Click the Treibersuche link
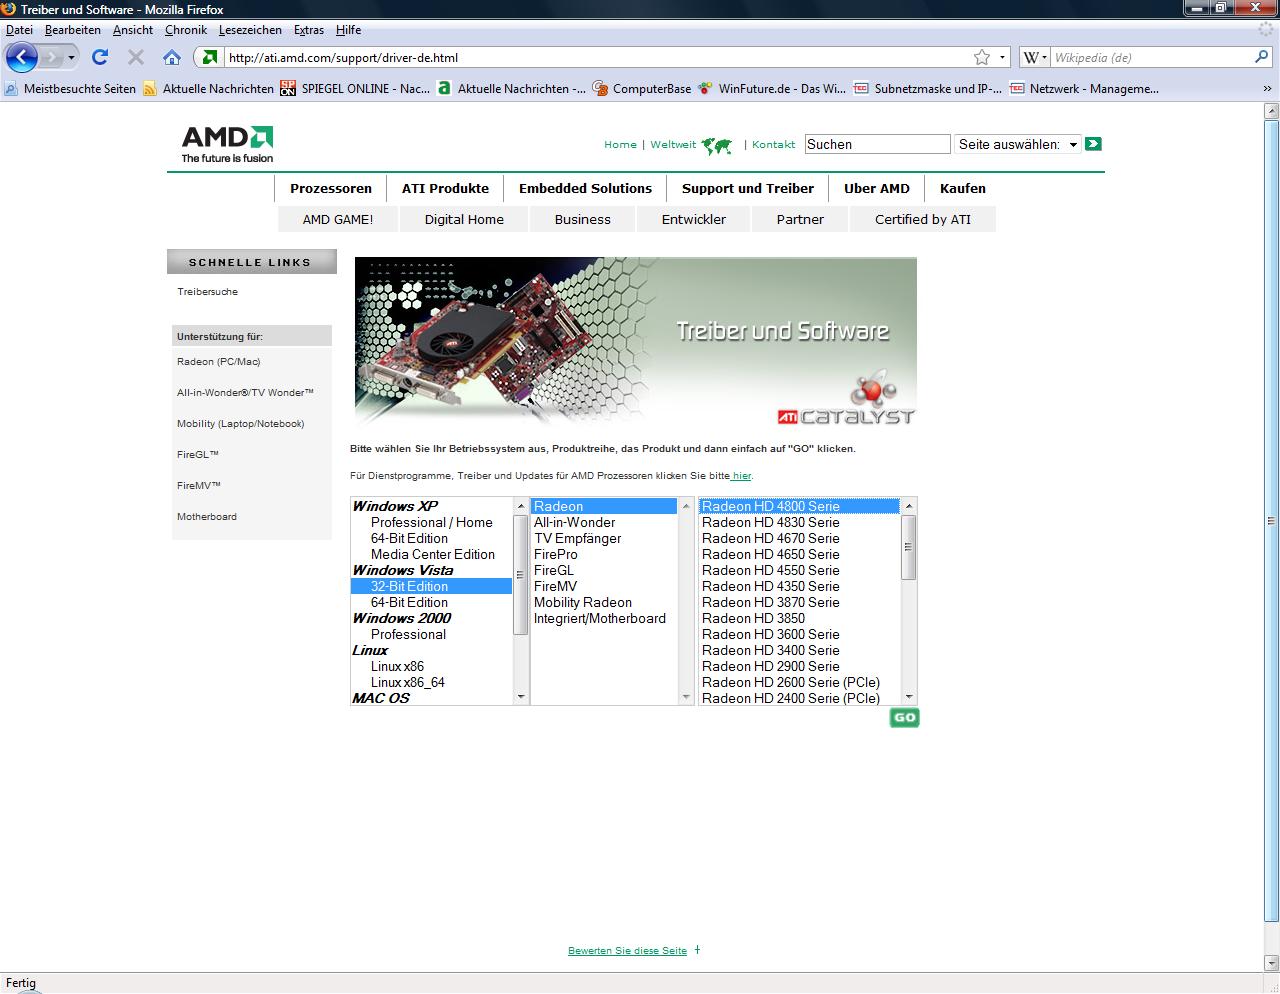 (208, 292)
